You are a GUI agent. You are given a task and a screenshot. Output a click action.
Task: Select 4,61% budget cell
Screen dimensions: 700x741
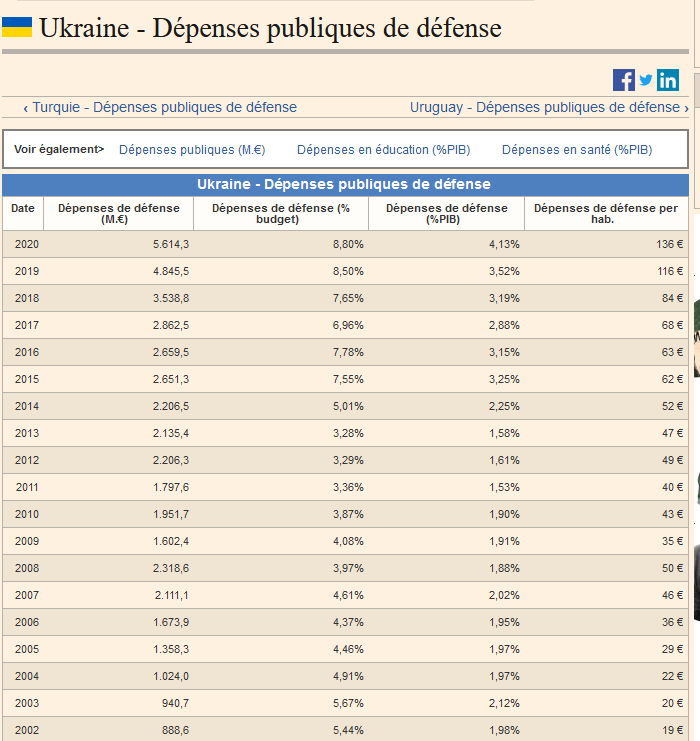[281, 595]
